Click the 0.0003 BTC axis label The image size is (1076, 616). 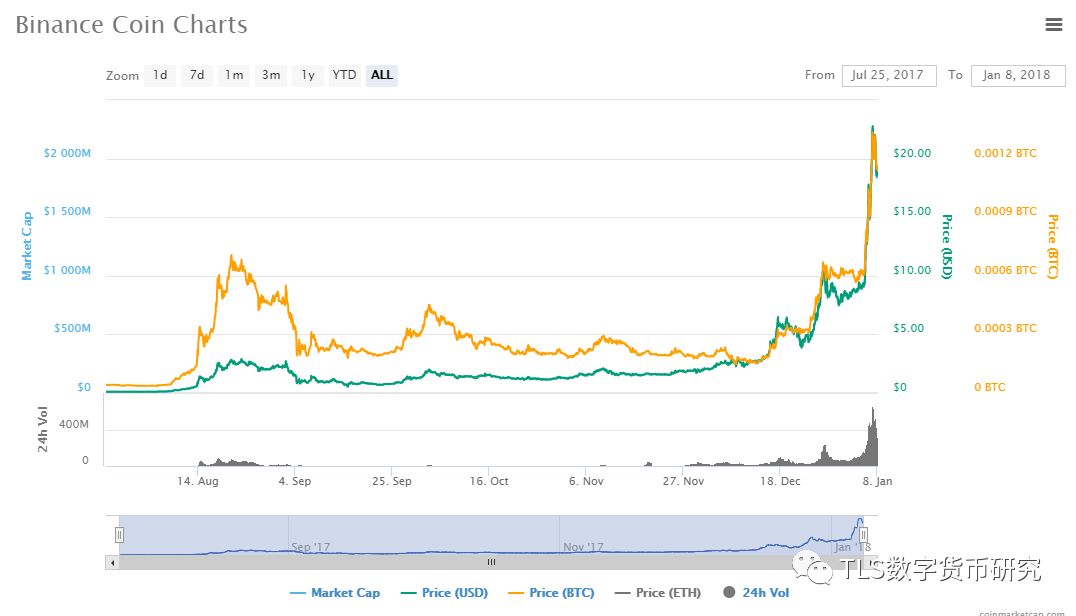1005,329
